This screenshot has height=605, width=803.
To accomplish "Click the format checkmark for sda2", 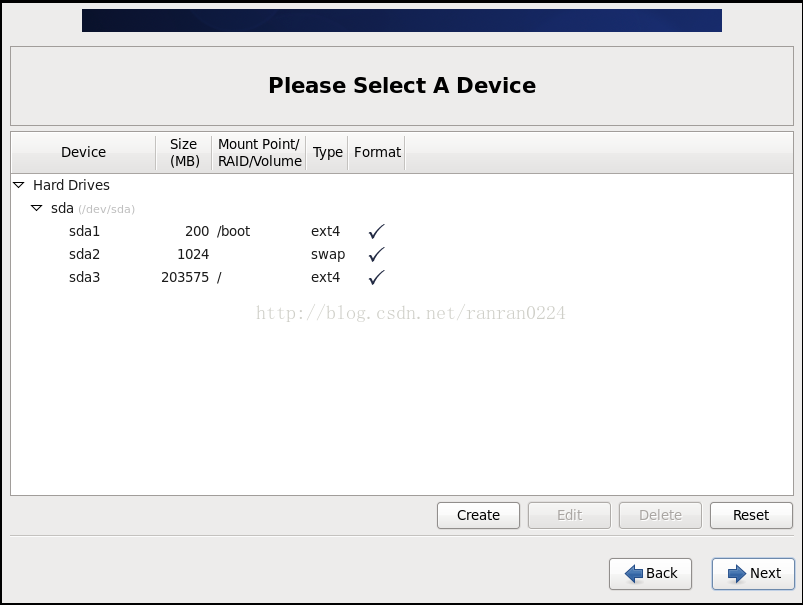I will [376, 254].
